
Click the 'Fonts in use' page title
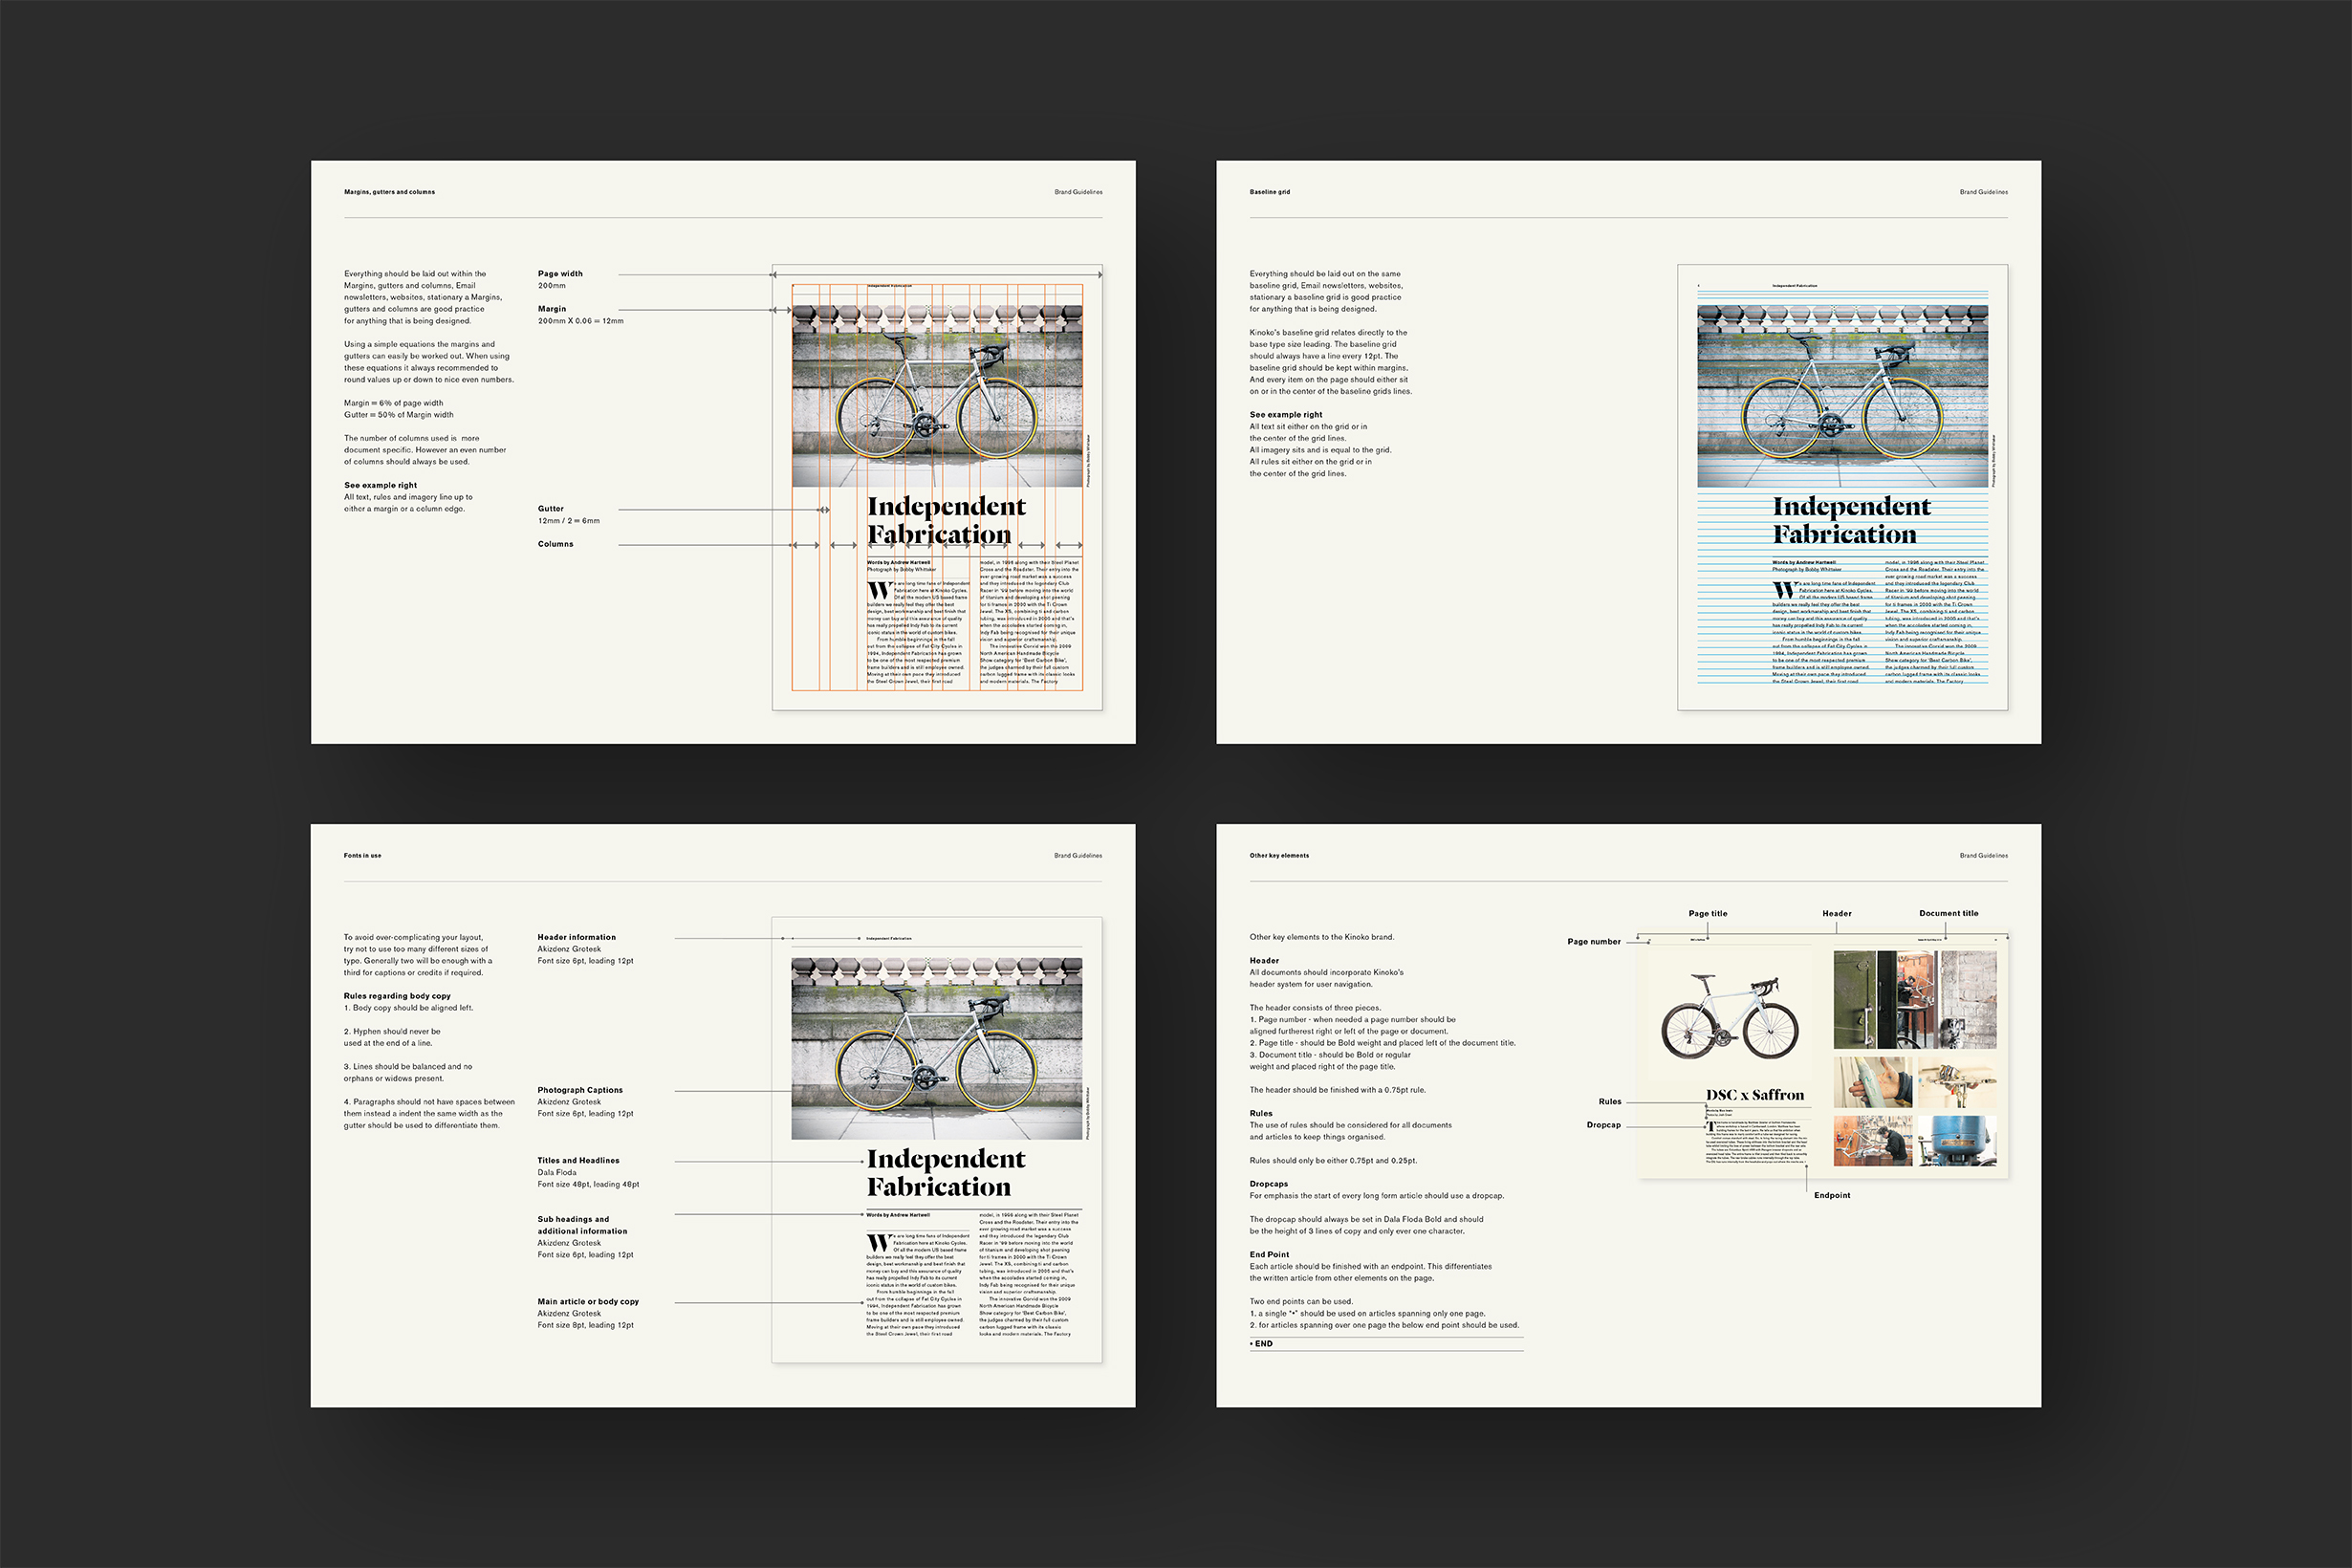(x=362, y=856)
